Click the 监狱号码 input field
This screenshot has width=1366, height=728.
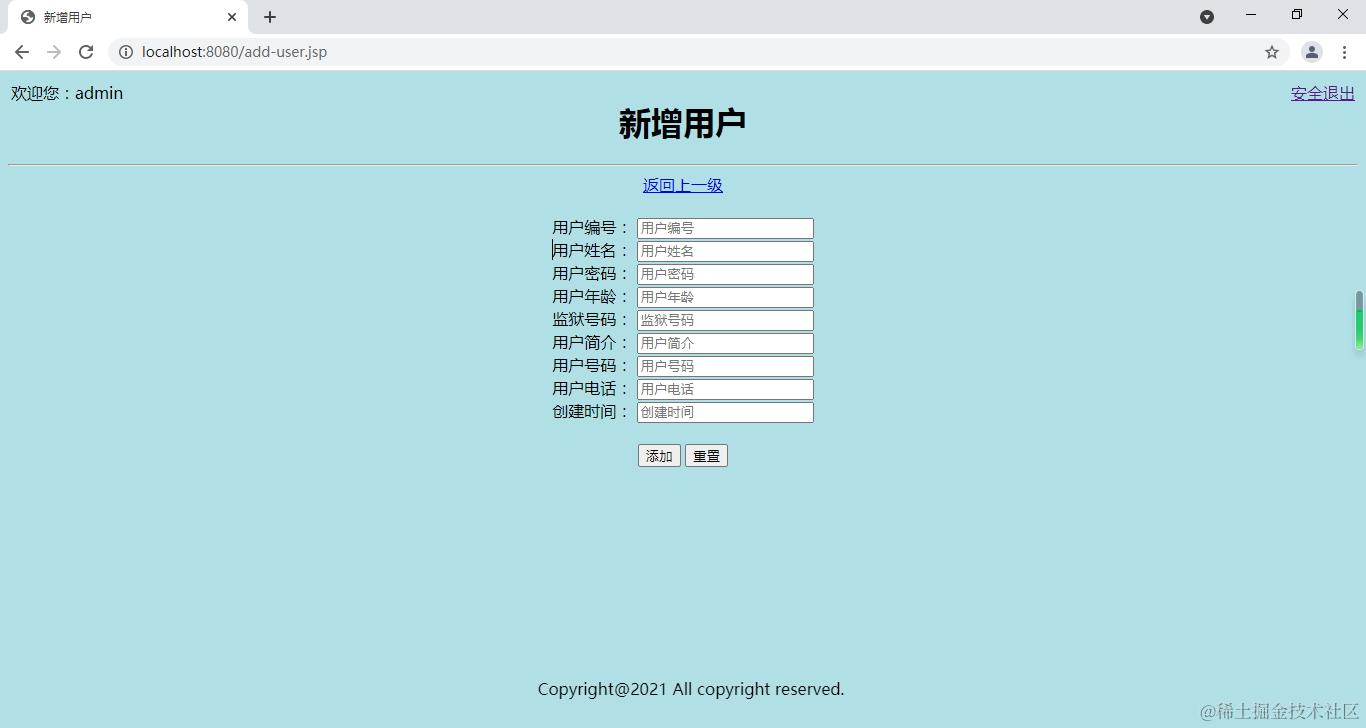tap(724, 319)
